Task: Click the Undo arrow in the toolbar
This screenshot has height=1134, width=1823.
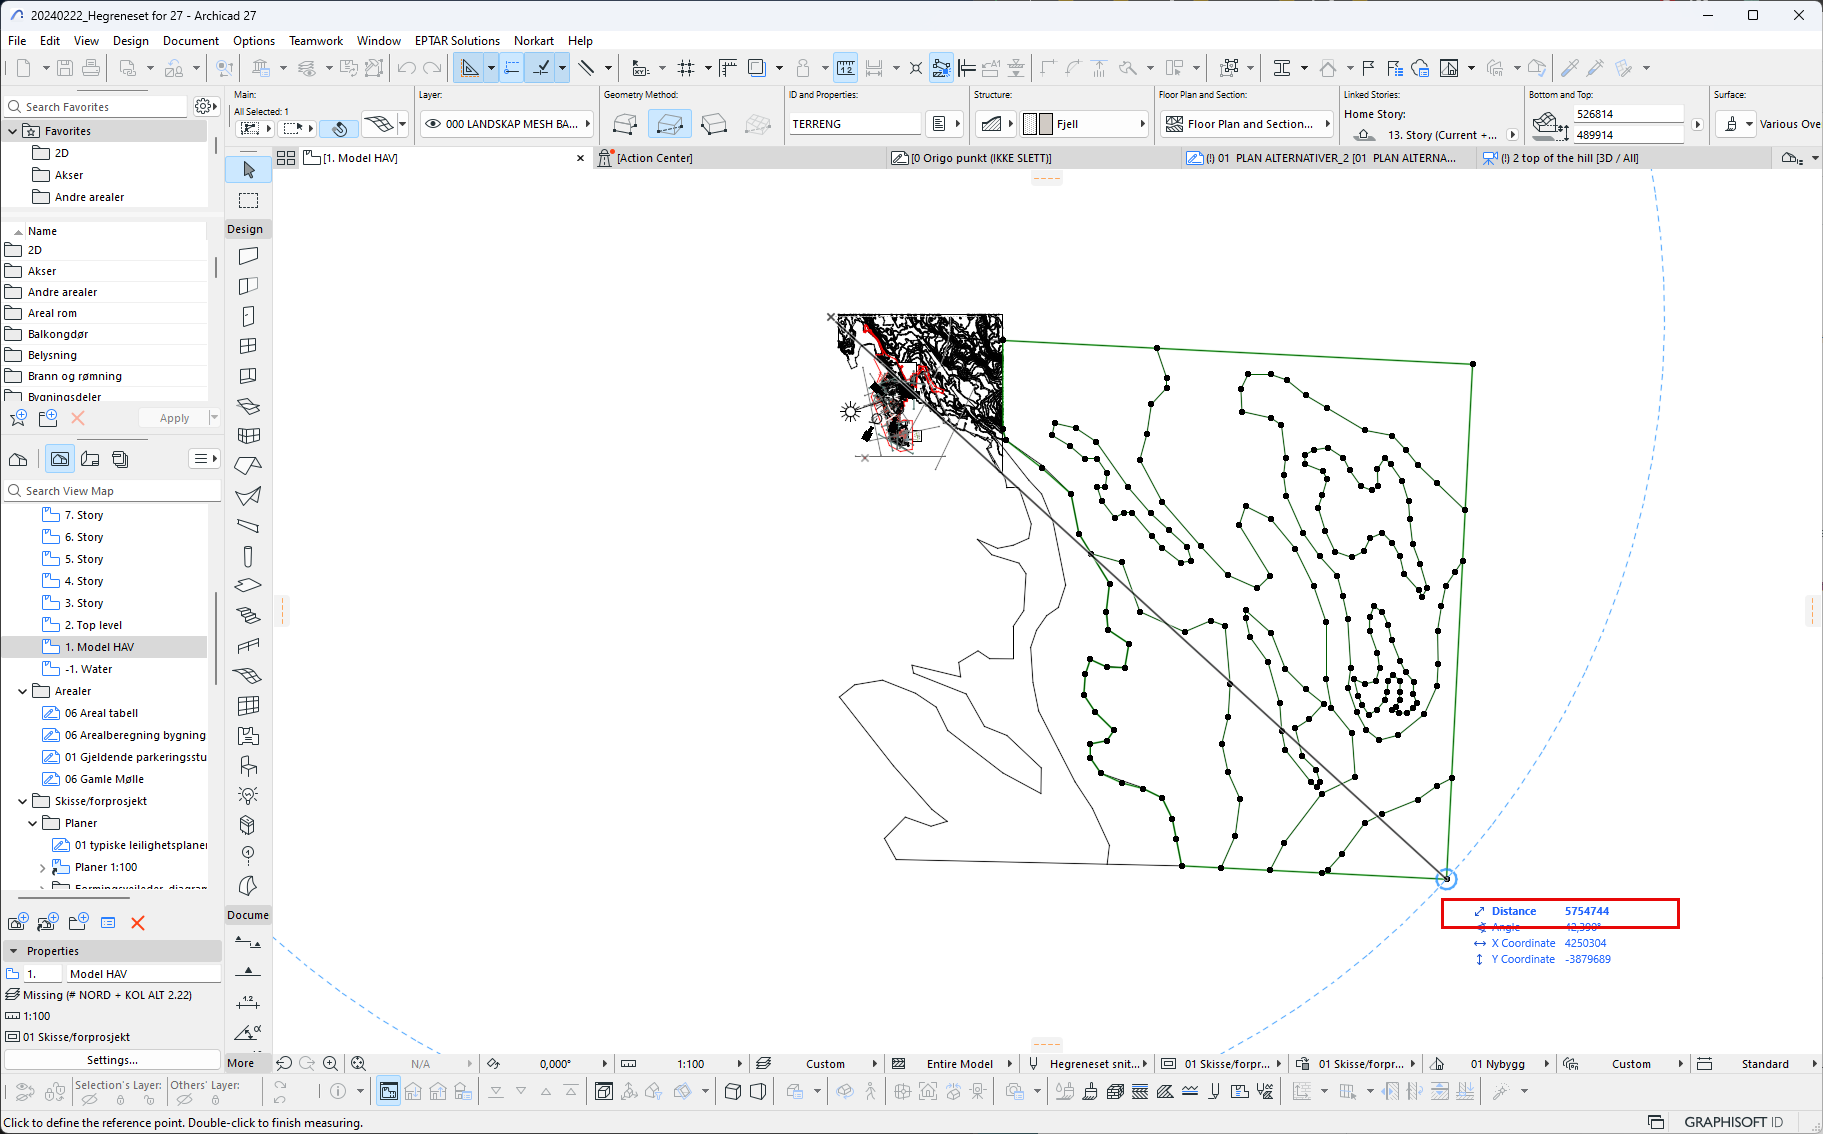Action: pos(406,68)
